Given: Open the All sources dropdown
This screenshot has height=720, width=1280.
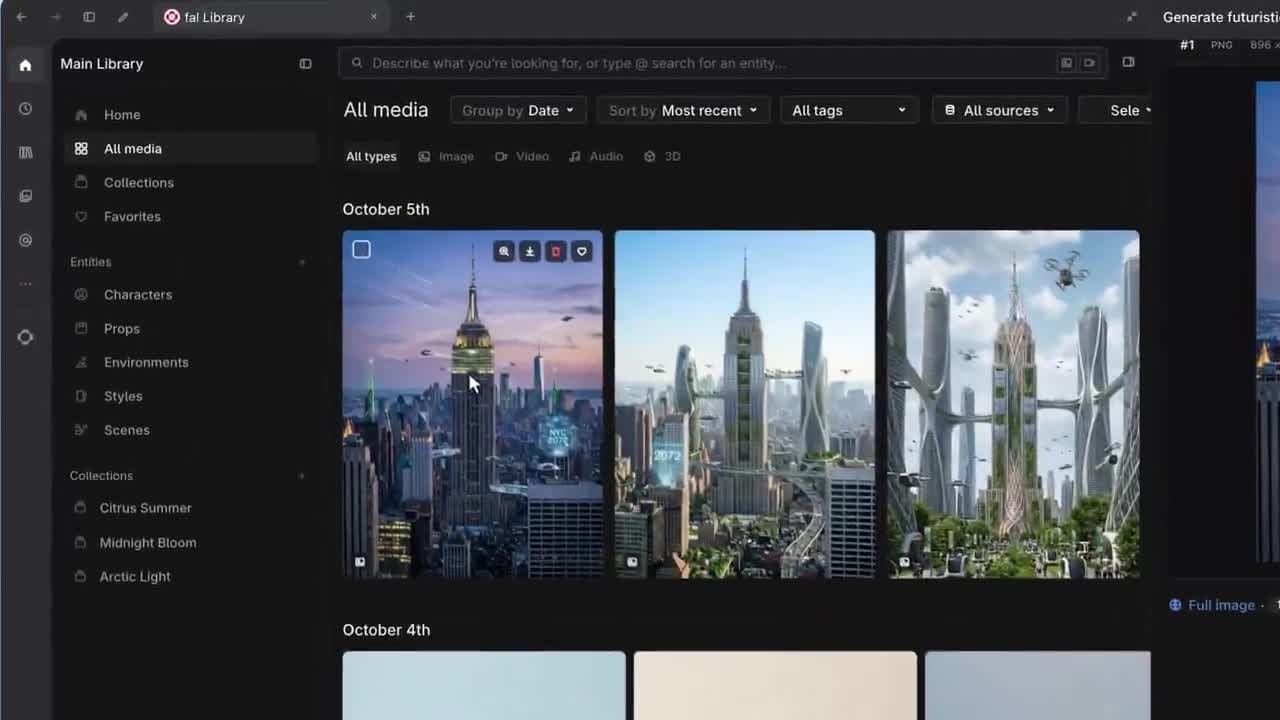Looking at the screenshot, I should pyautogui.click(x=999, y=110).
